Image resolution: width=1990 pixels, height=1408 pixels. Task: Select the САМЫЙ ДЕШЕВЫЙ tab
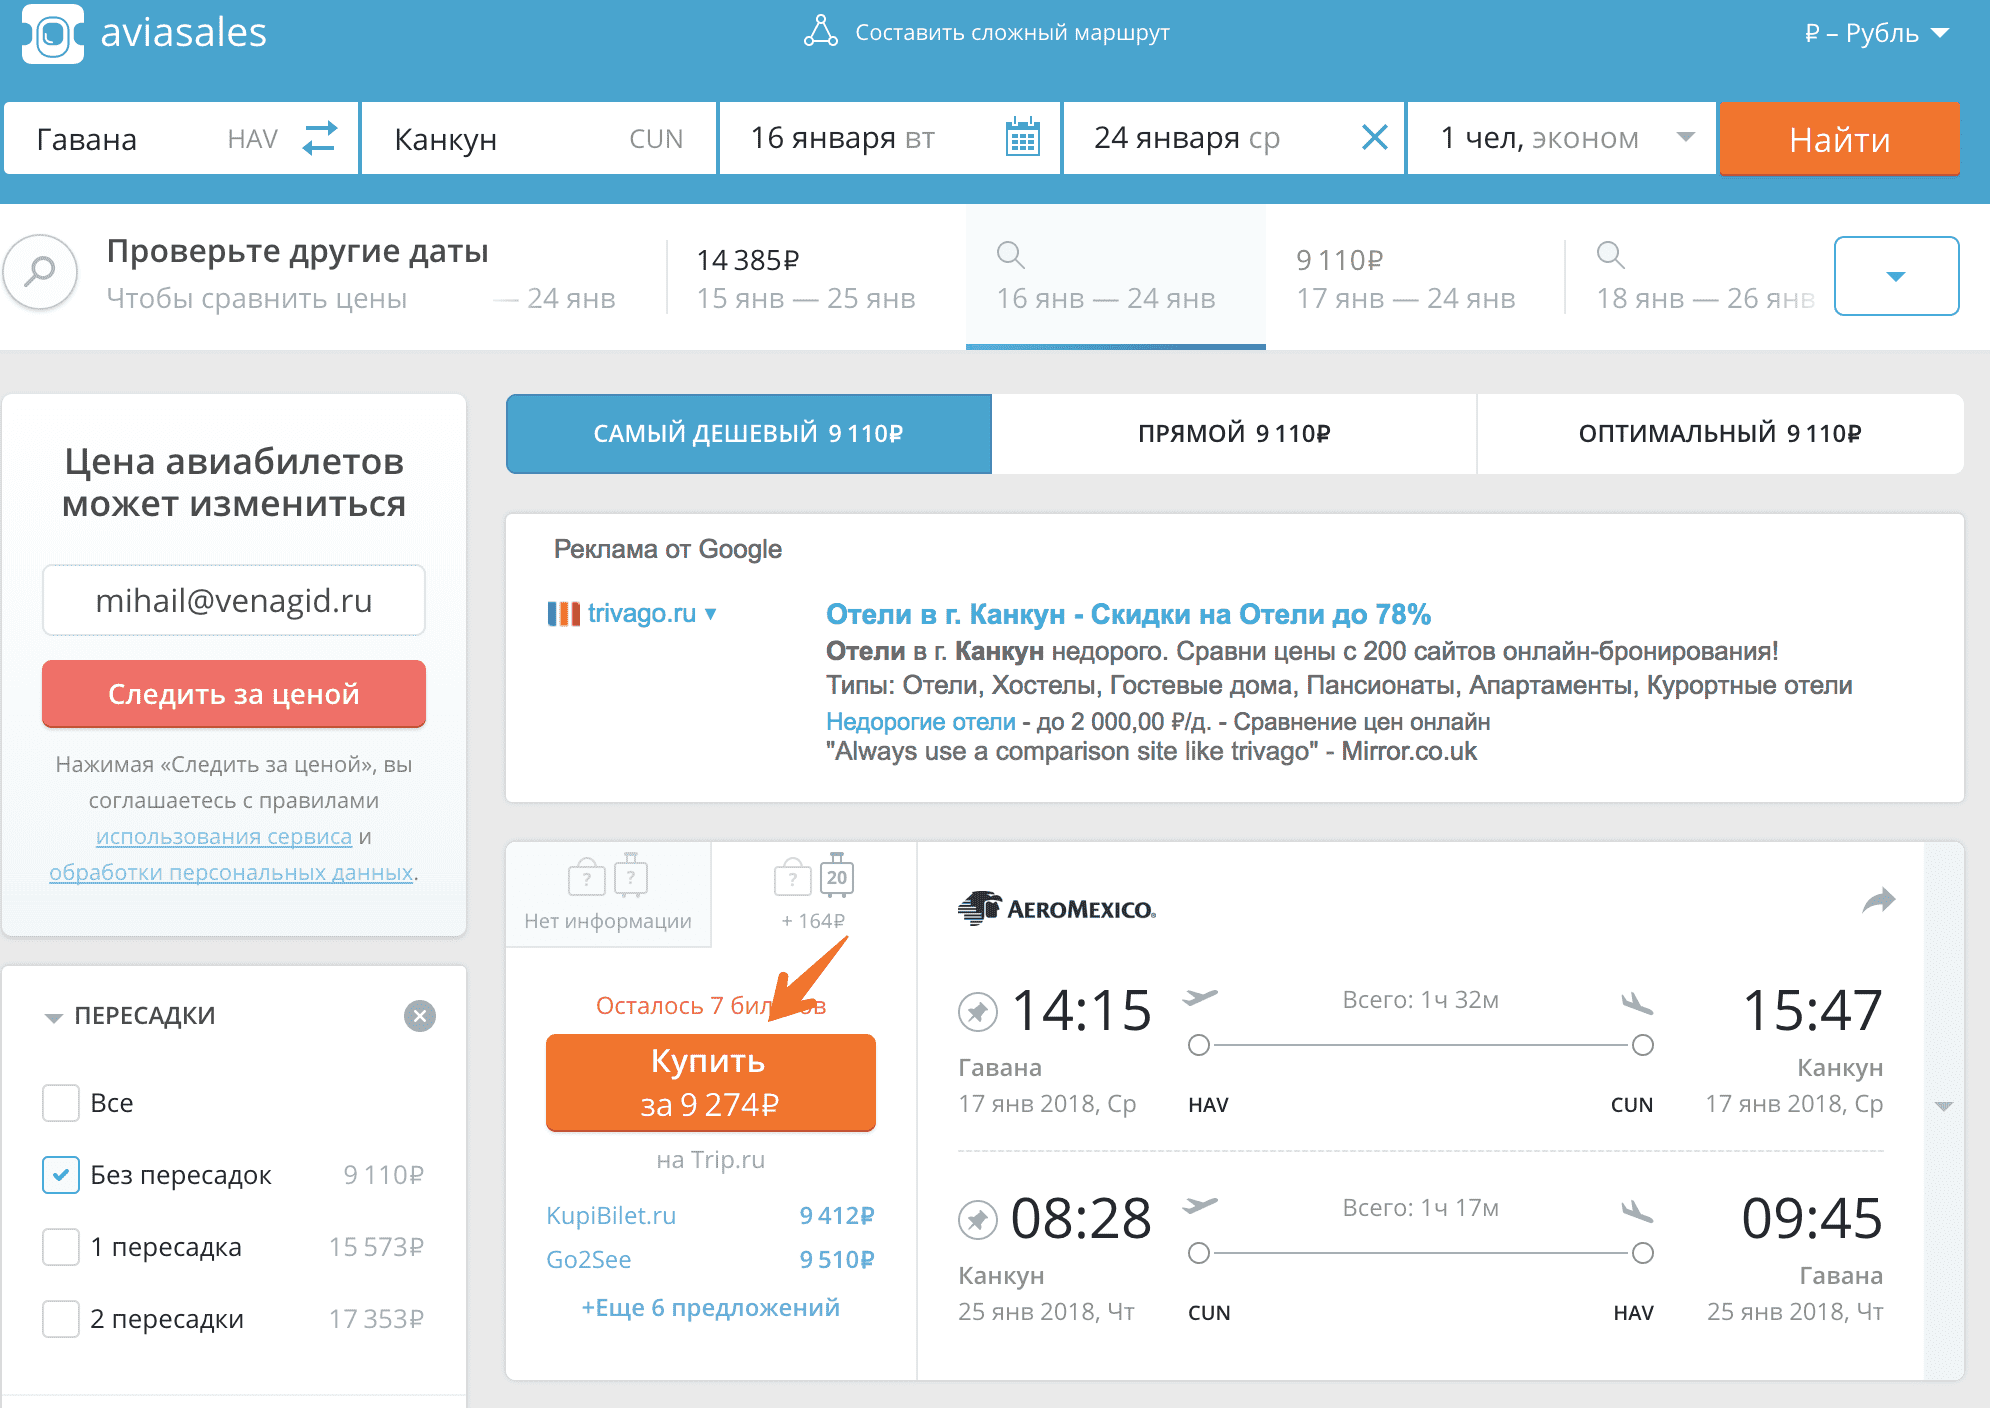click(749, 434)
